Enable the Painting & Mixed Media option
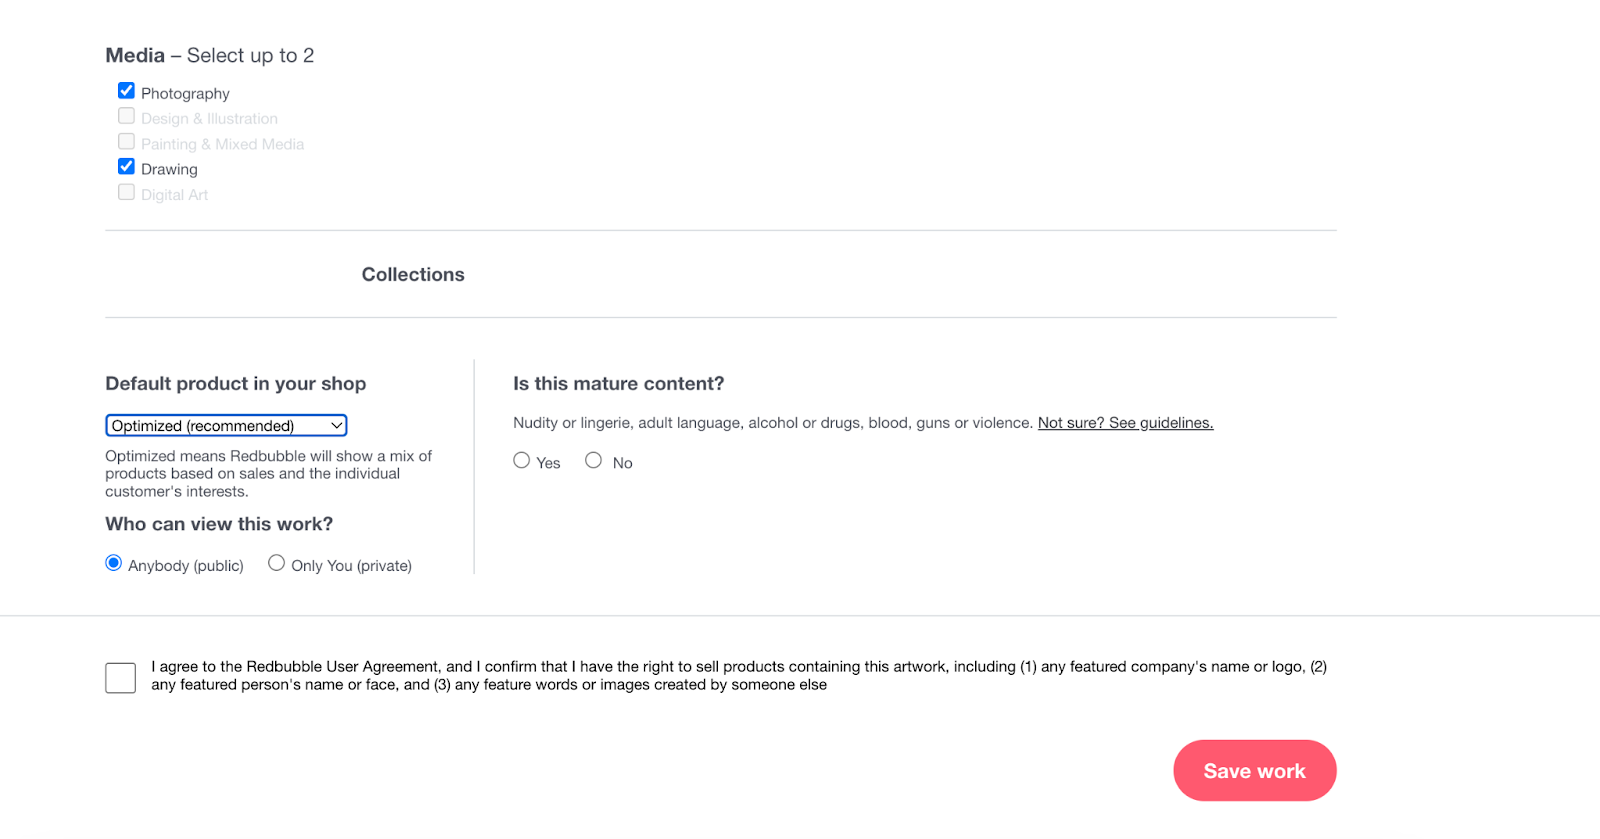 126,140
